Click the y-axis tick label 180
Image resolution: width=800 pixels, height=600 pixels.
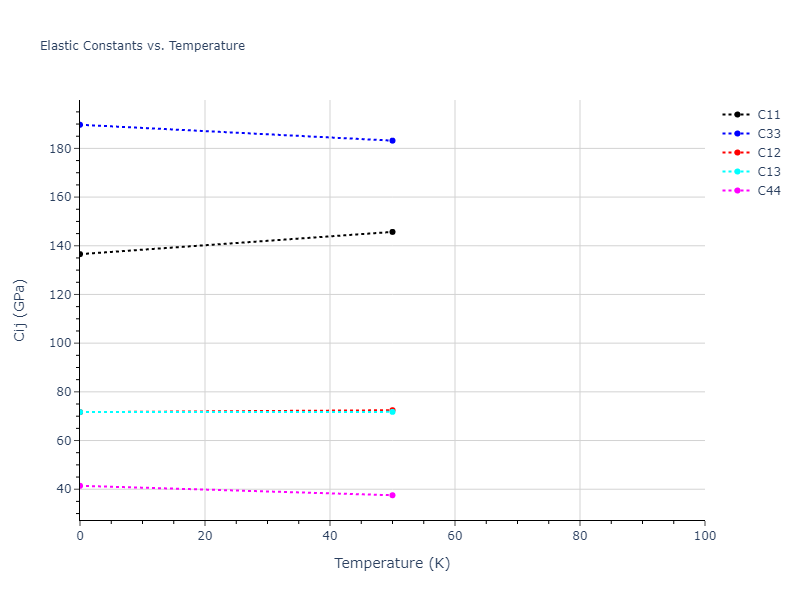[x=59, y=148]
